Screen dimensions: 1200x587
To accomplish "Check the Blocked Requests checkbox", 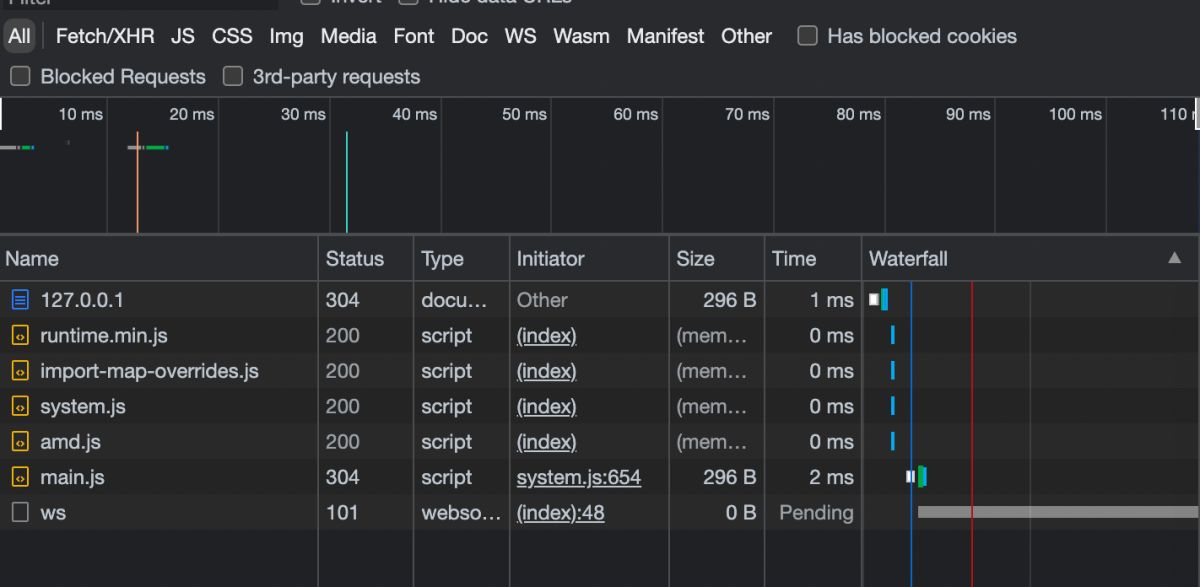I will 21,76.
